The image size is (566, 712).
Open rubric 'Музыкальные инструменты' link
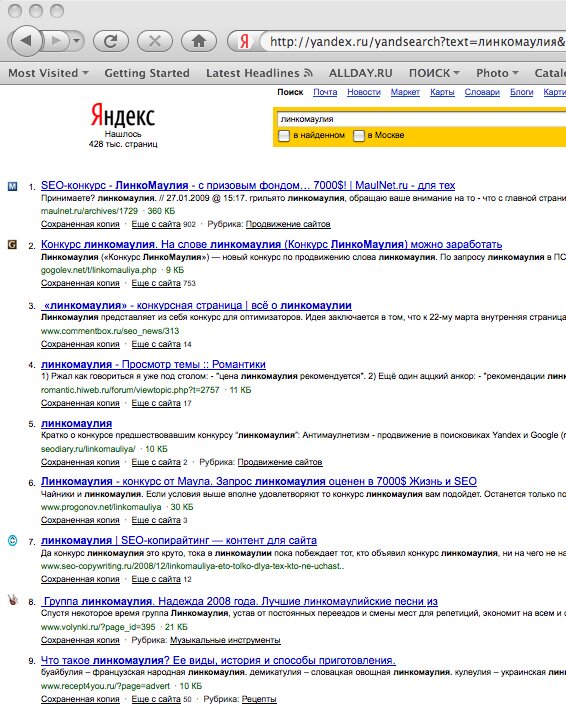tap(225, 640)
